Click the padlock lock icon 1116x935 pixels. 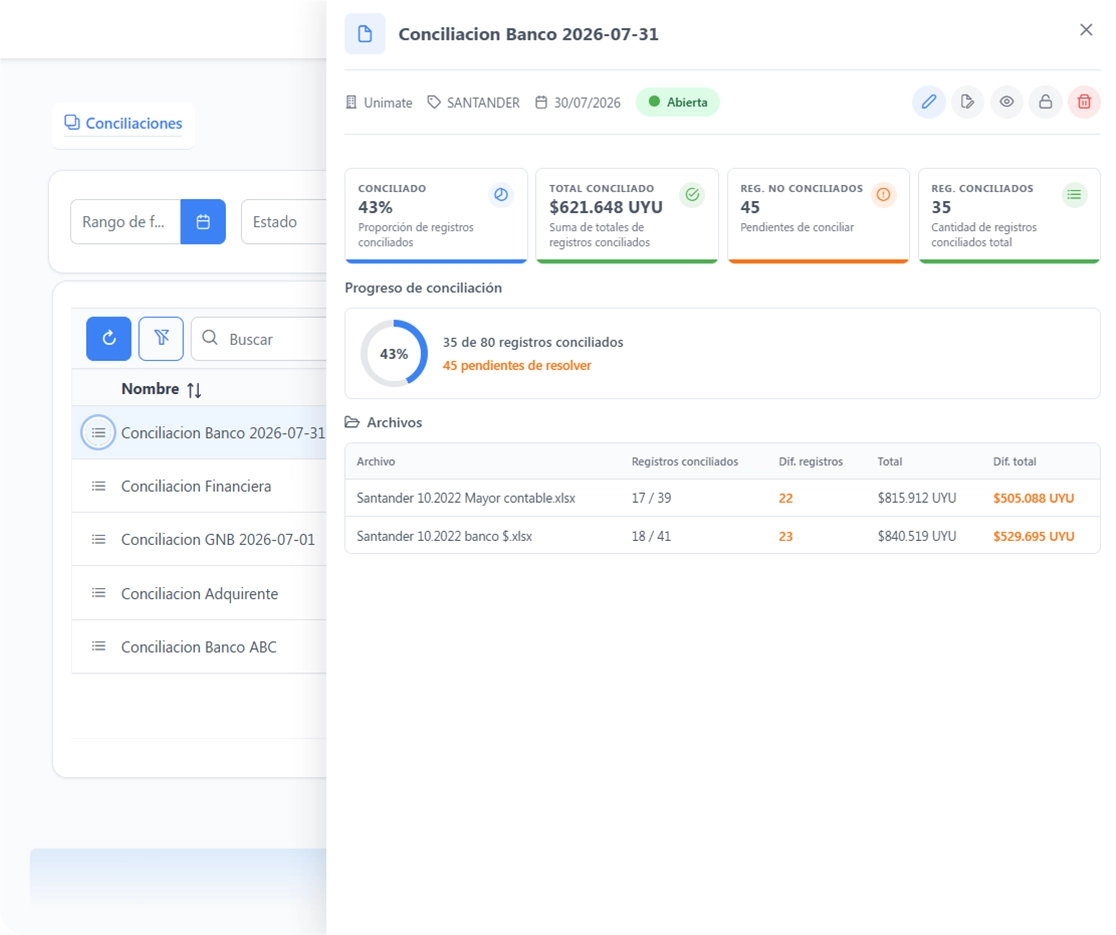point(1045,102)
